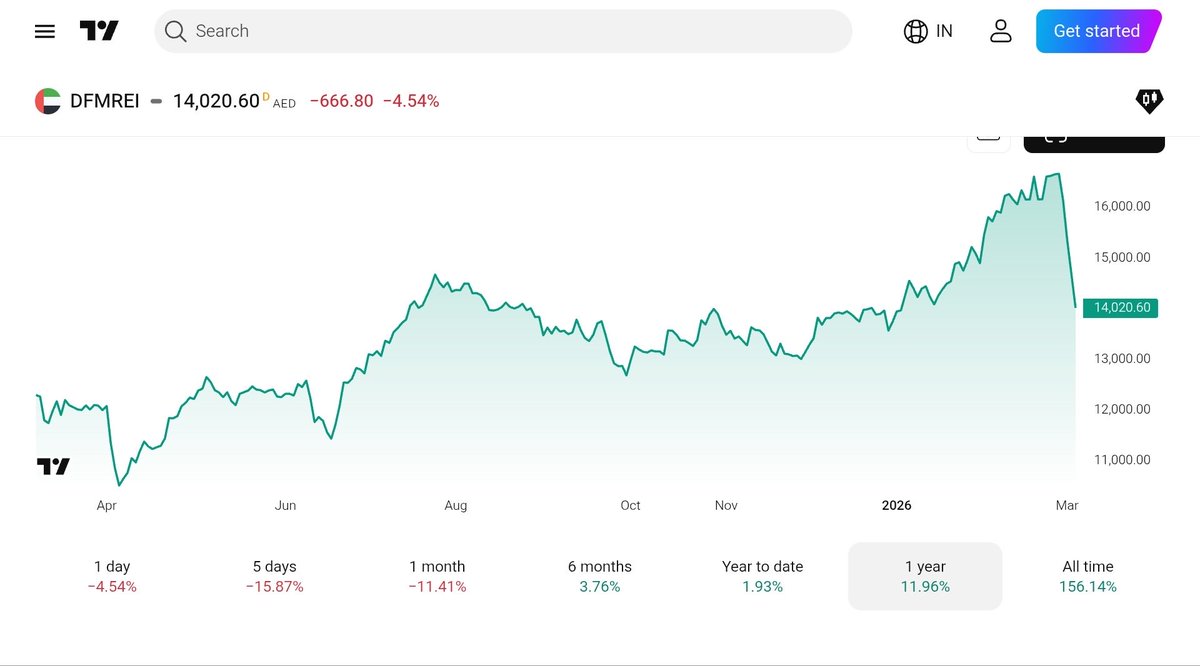Open the language selector globe icon

tap(915, 31)
